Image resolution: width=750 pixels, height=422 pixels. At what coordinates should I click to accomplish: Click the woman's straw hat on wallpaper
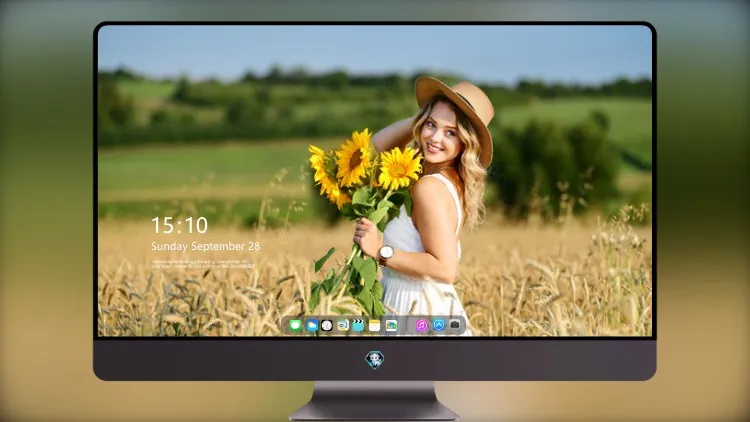point(457,112)
